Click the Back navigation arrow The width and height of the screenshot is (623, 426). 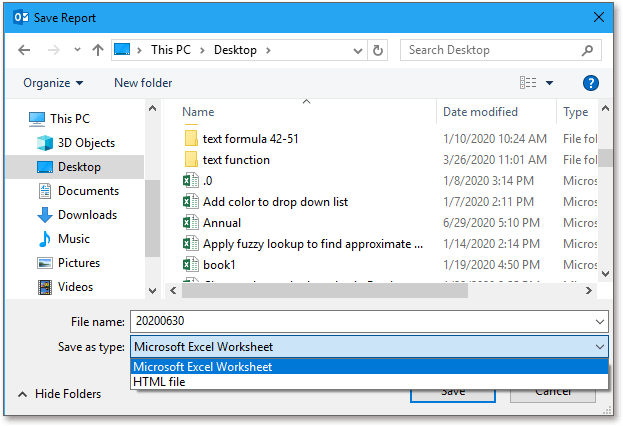point(24,50)
